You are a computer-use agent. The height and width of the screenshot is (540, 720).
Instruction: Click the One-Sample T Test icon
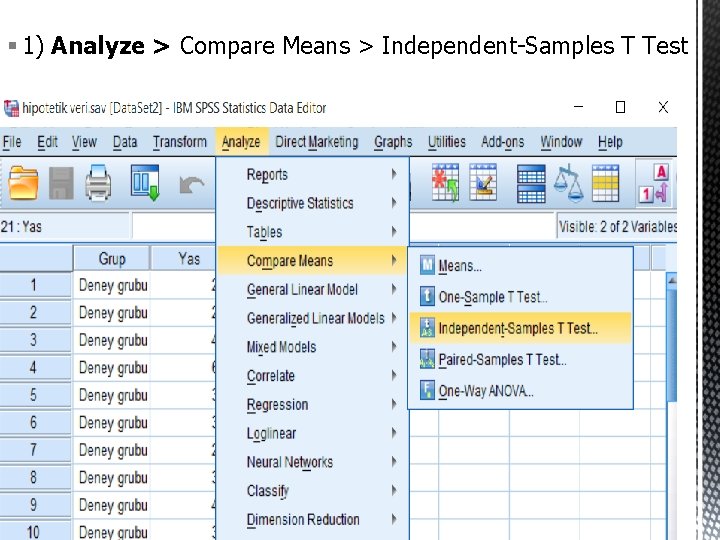pos(427,297)
